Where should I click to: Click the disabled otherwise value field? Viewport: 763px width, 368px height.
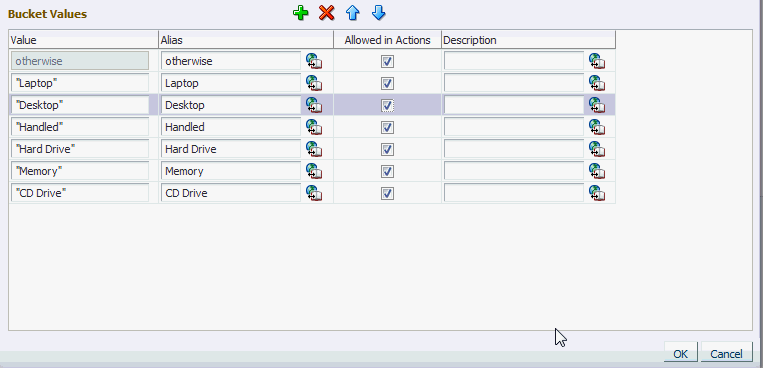(80, 61)
